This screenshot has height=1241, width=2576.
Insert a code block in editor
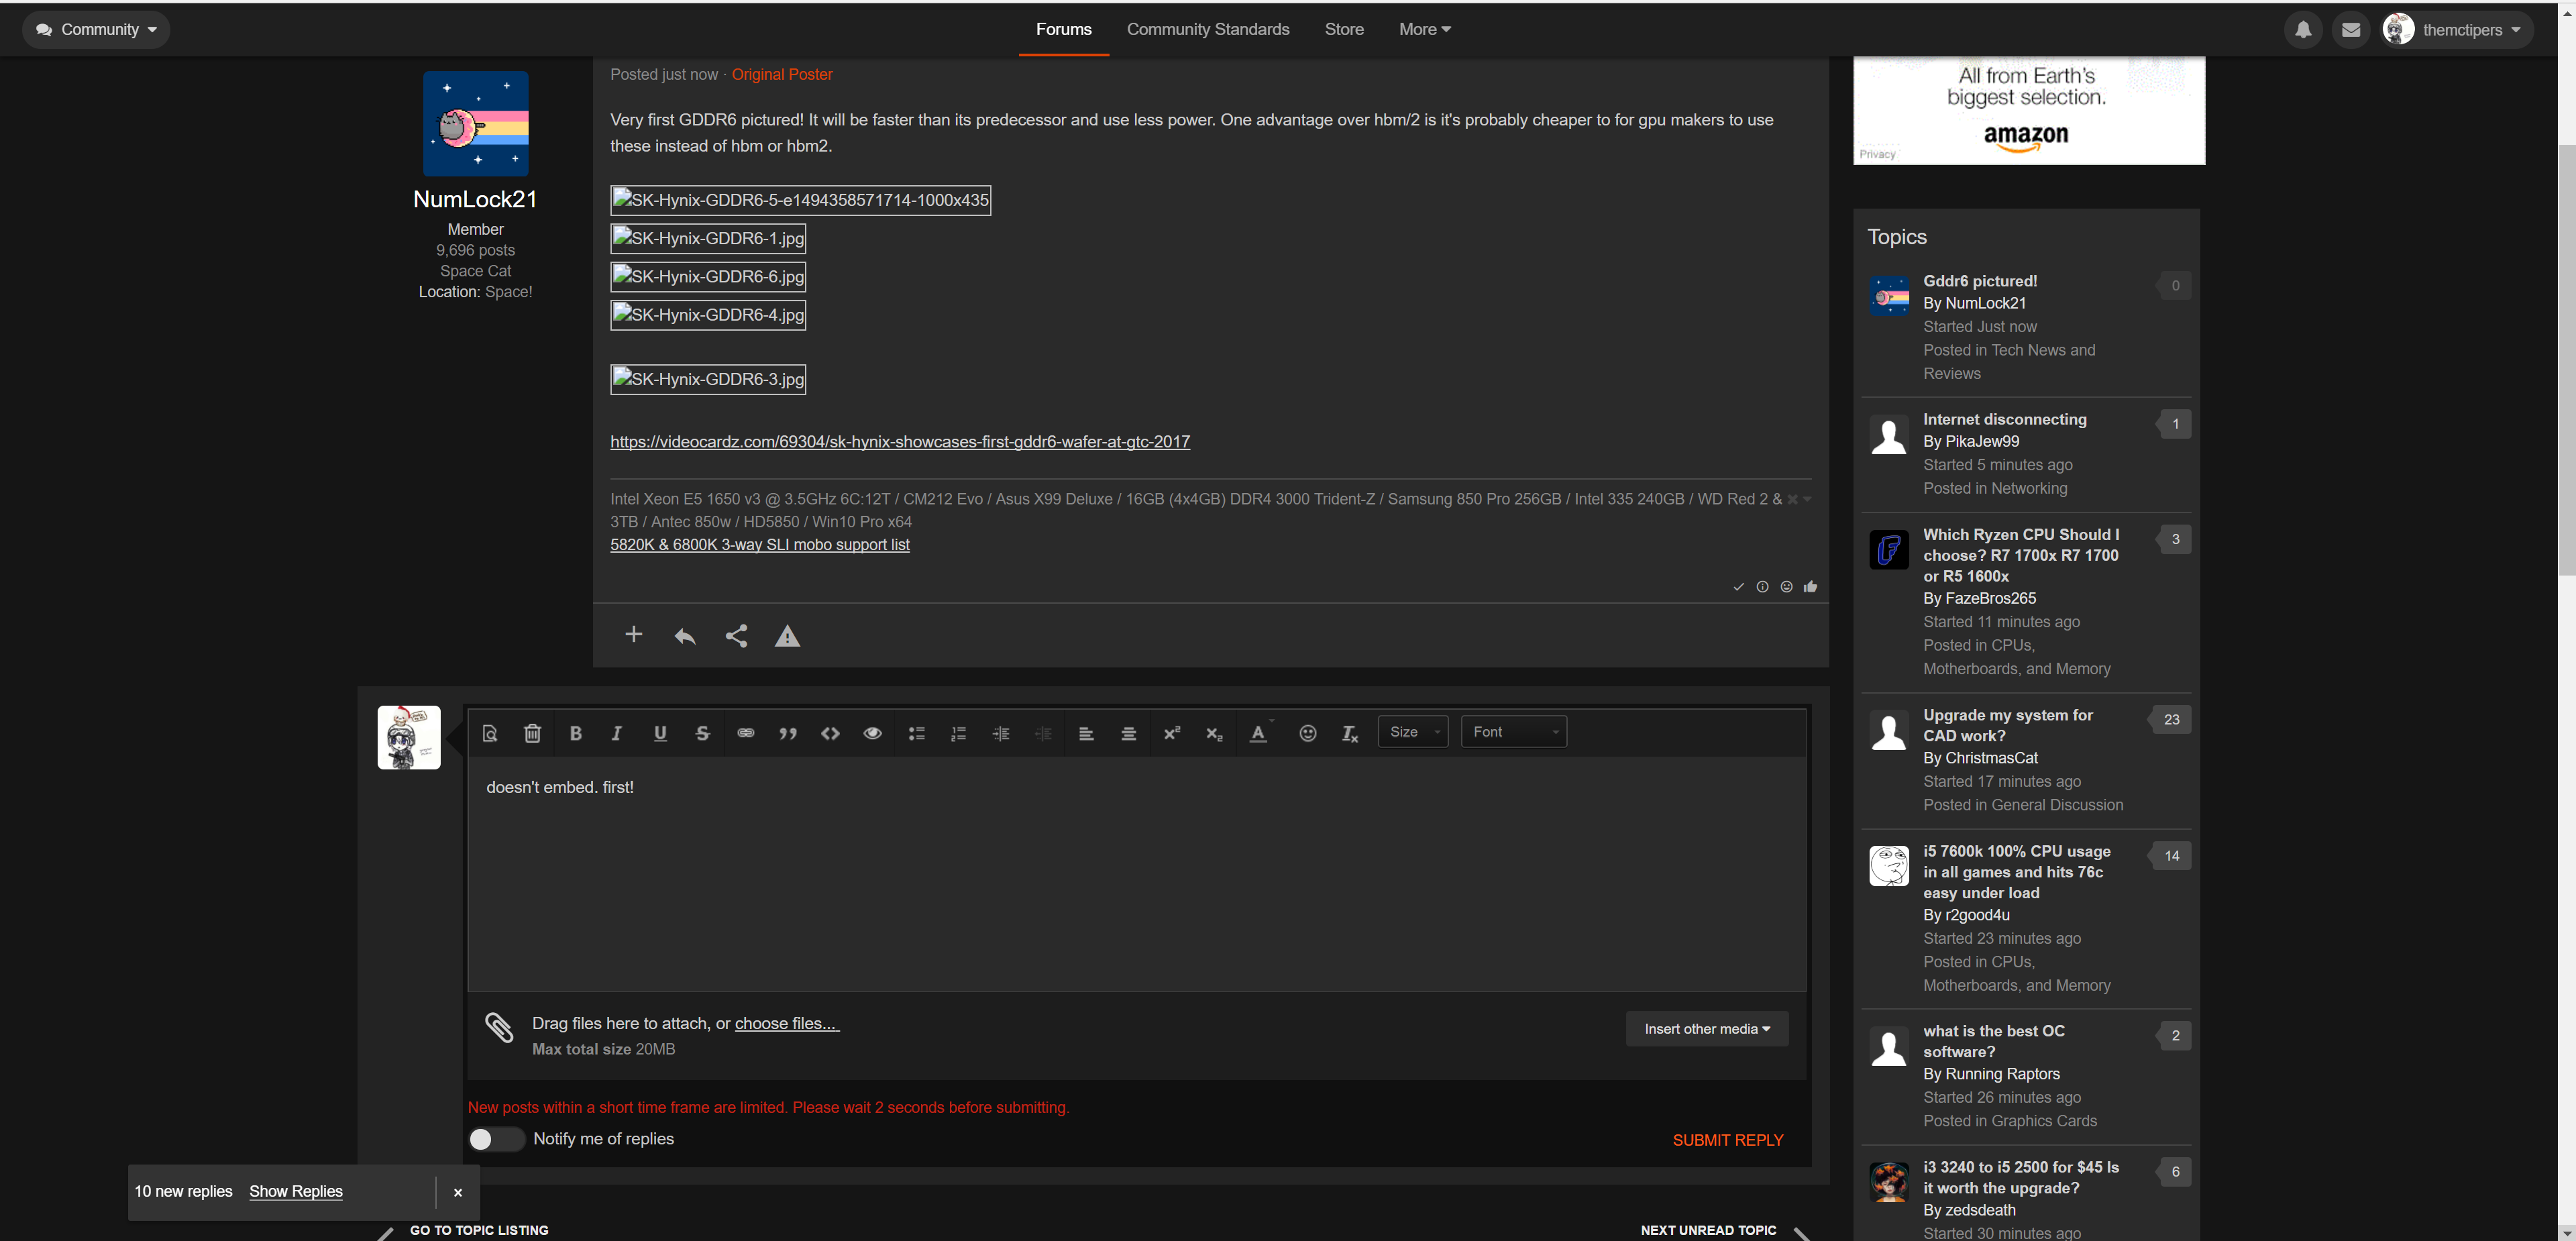[830, 733]
